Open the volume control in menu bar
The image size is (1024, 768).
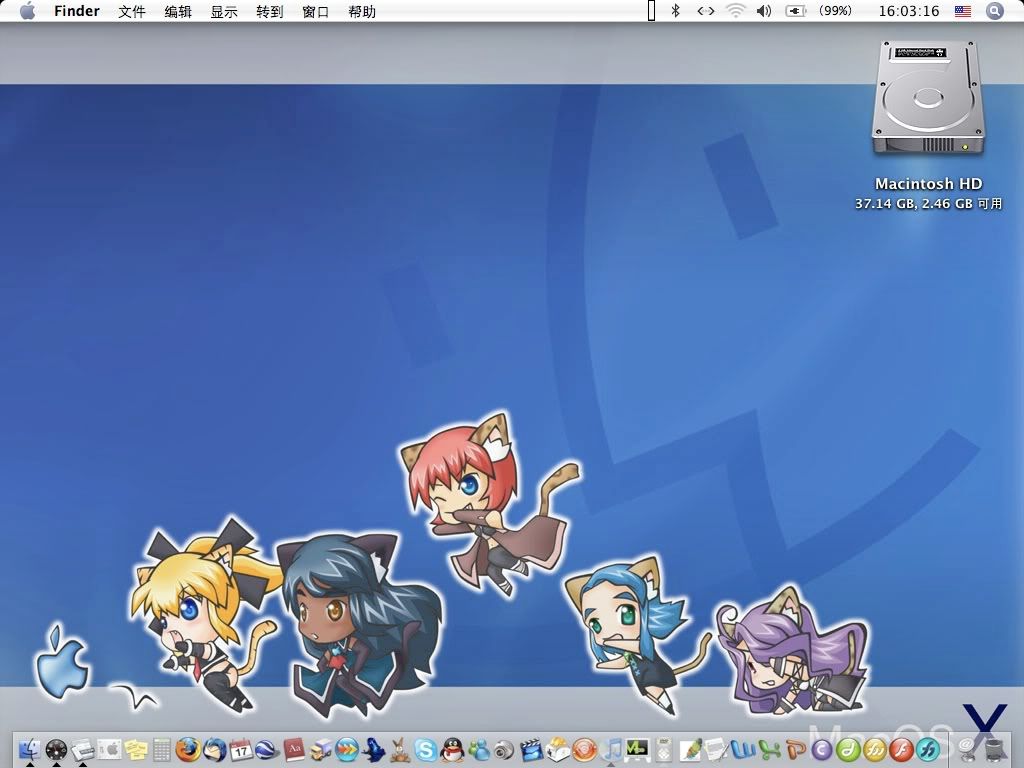[764, 11]
